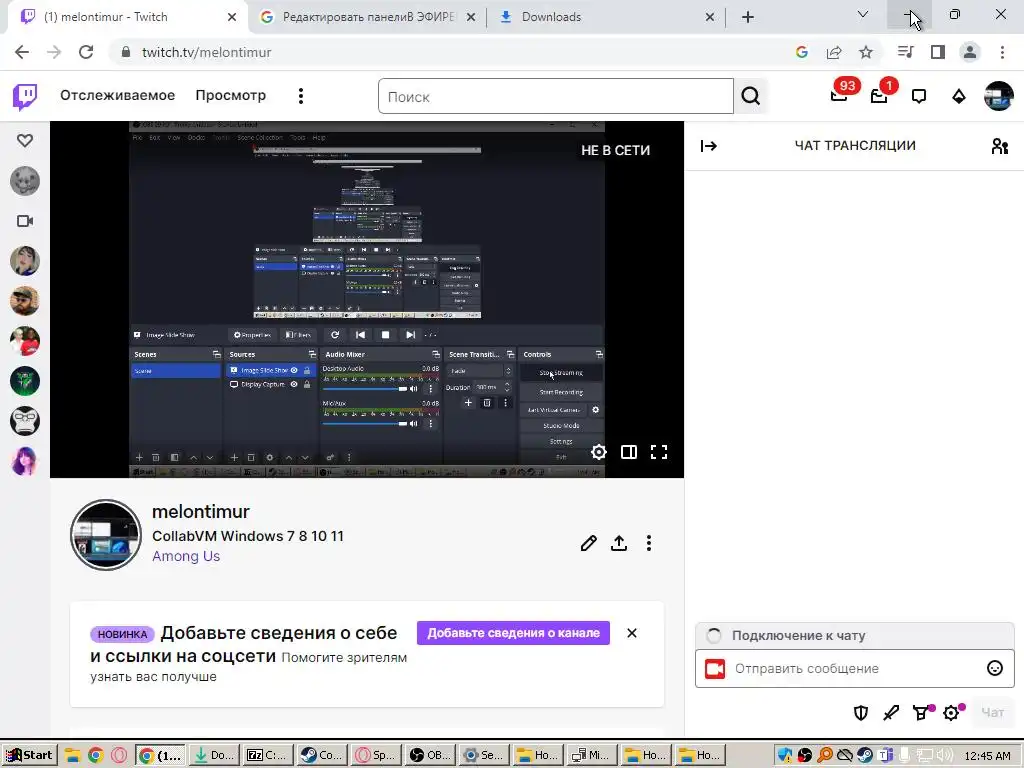The height and width of the screenshot is (768, 1024).
Task: Open the emote picker smiley icon
Action: [995, 668]
